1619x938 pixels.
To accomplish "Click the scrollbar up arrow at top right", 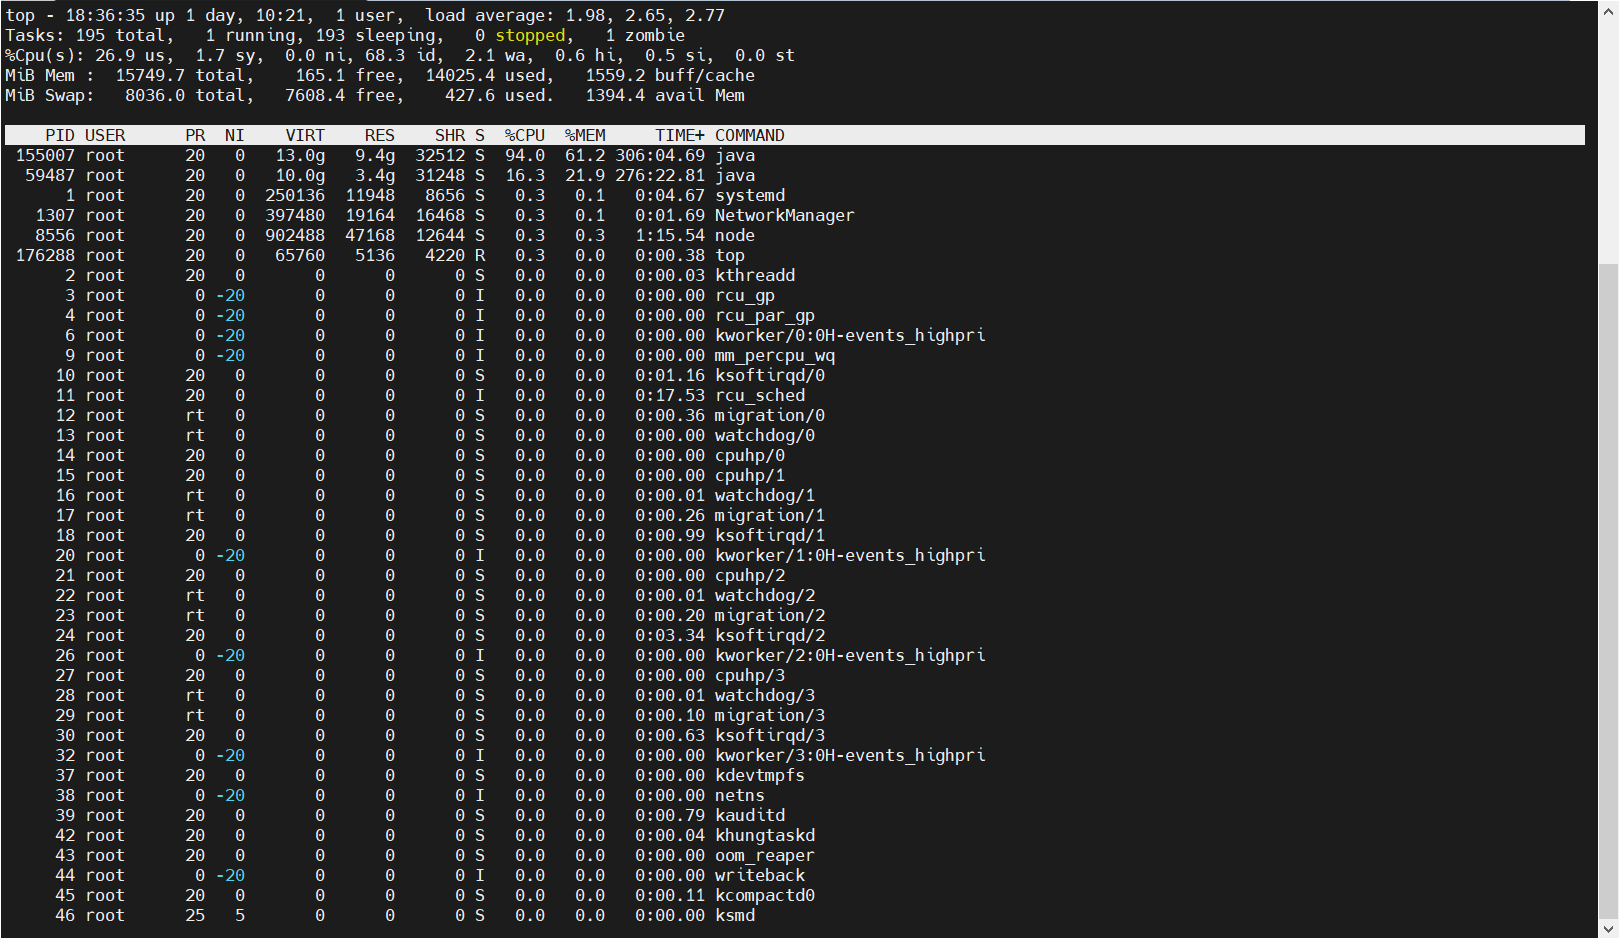I will pos(1608,9).
